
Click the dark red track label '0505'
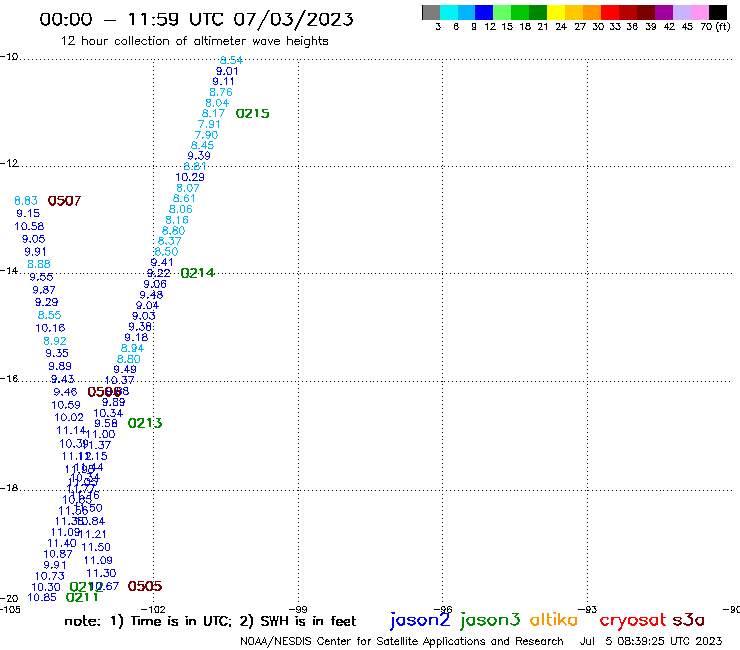click(x=145, y=586)
